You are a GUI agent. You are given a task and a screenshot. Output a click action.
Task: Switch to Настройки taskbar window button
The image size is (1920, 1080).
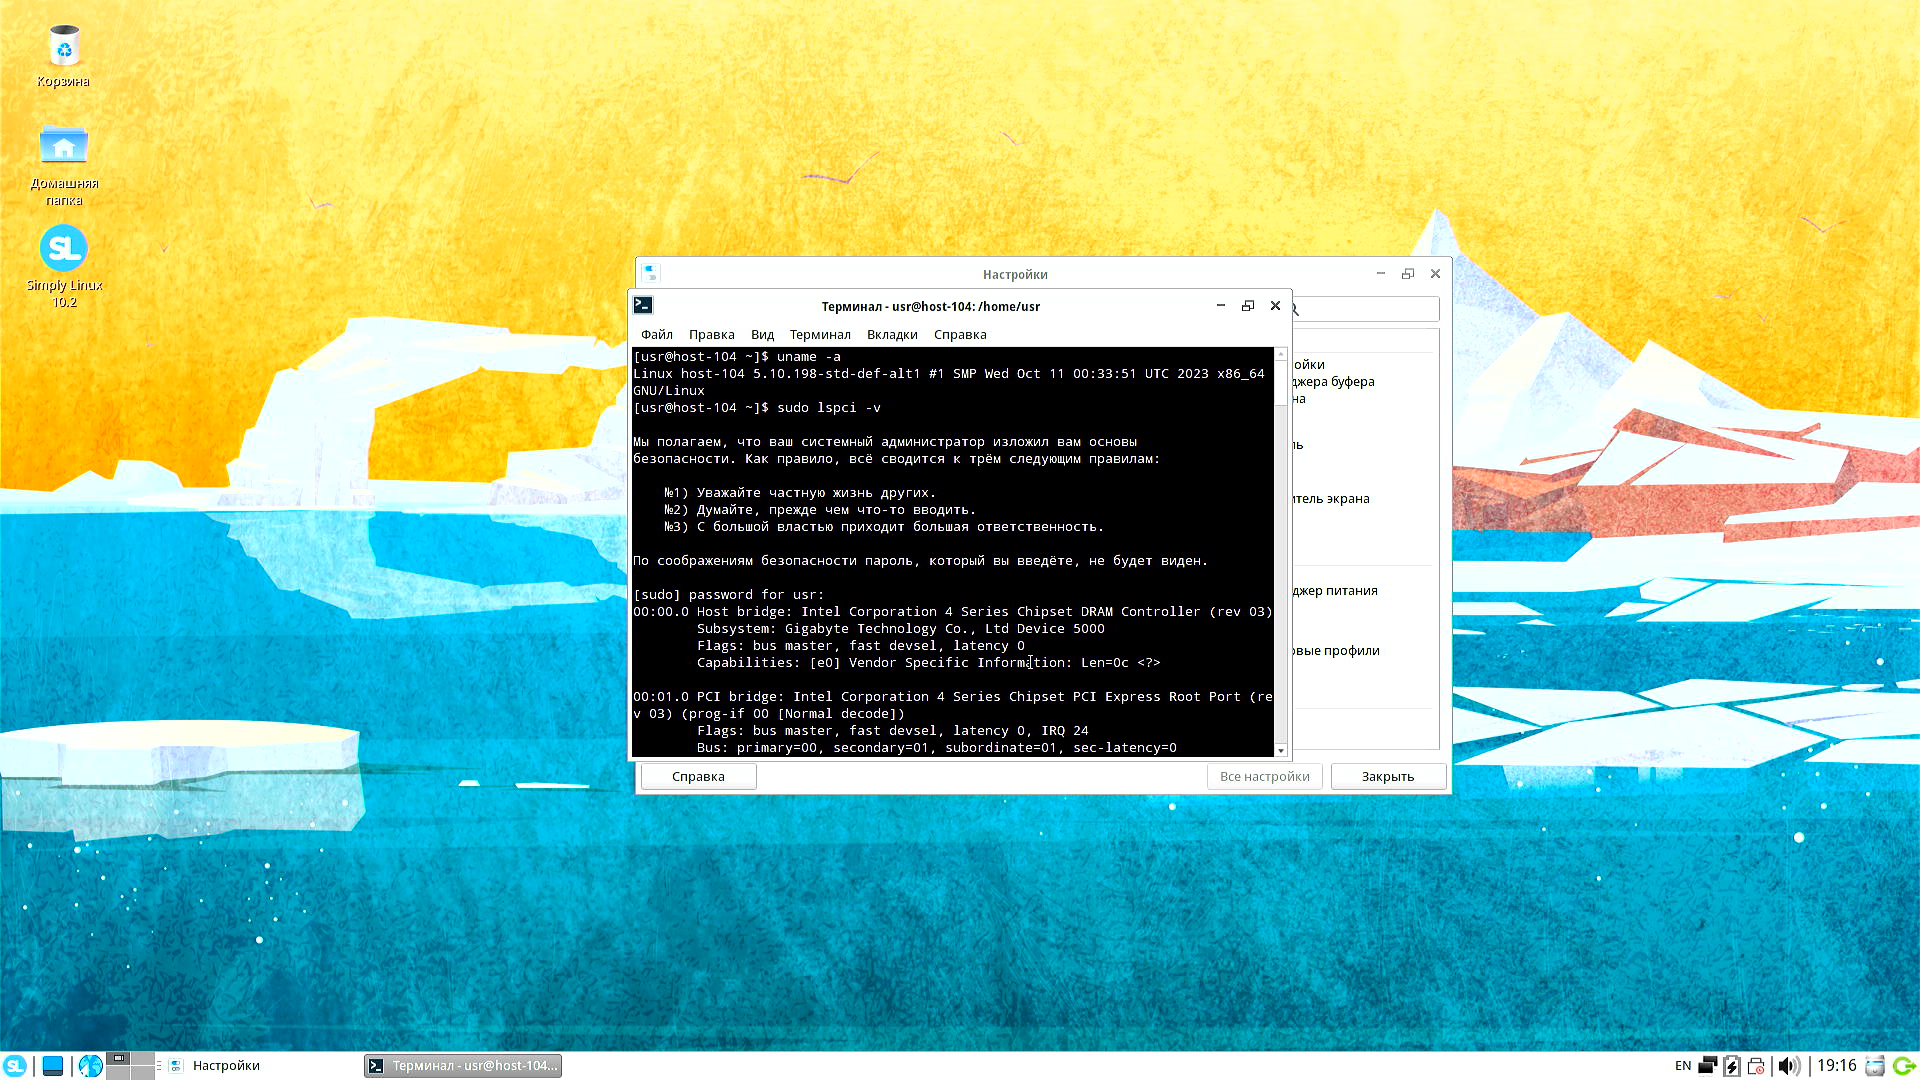coord(225,1066)
